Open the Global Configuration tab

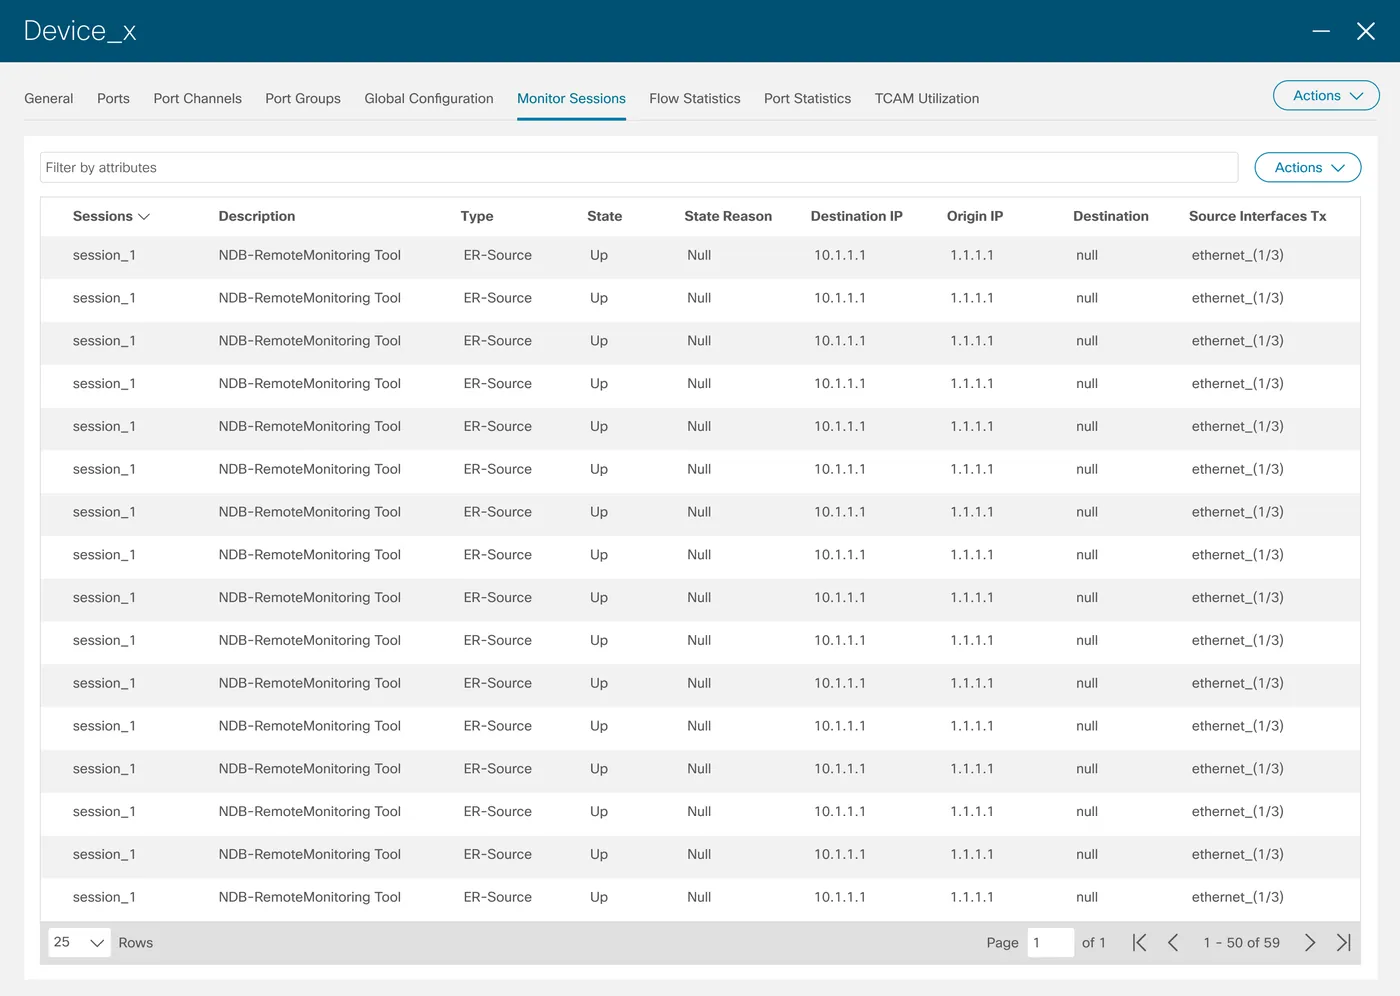(x=429, y=99)
